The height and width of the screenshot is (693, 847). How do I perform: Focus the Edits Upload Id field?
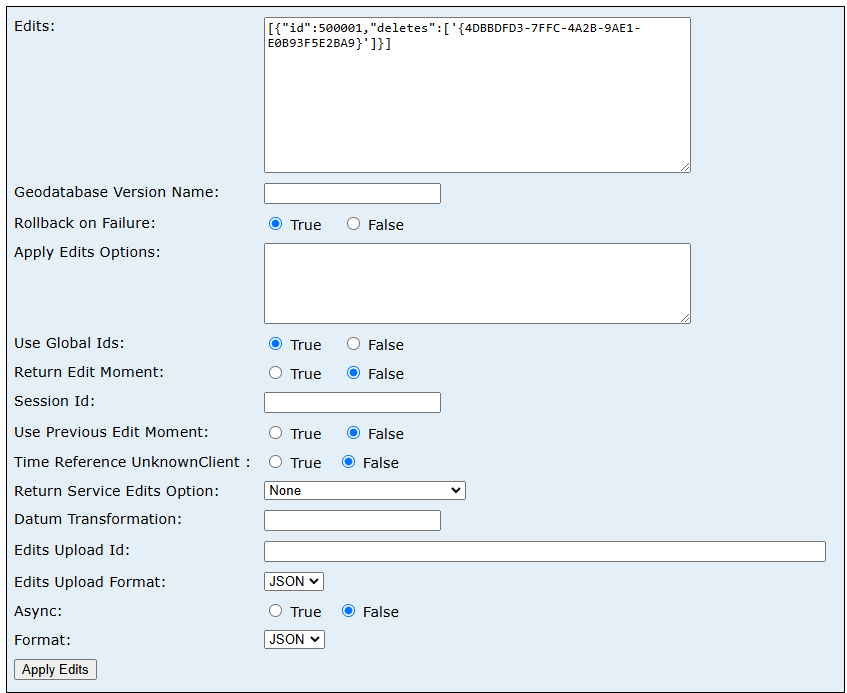[x=544, y=551]
